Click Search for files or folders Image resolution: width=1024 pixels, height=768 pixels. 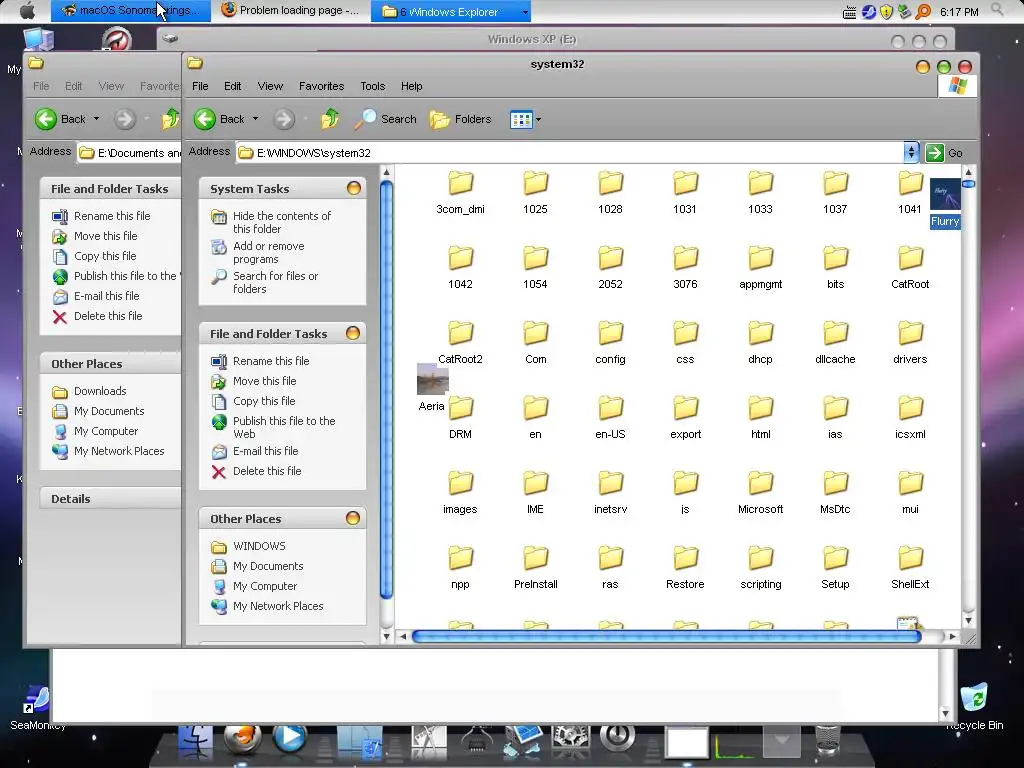coord(275,282)
